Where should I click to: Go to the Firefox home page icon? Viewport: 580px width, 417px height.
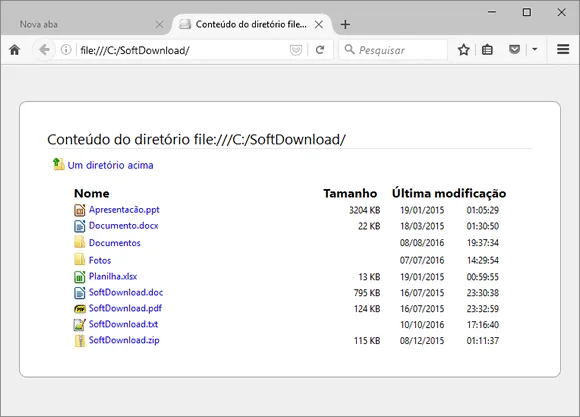[15, 50]
